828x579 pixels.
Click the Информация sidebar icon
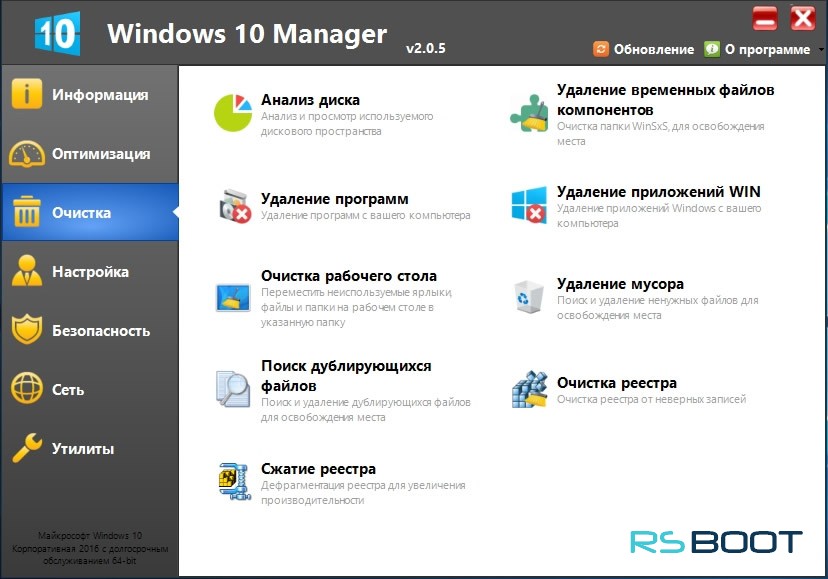click(x=26, y=94)
